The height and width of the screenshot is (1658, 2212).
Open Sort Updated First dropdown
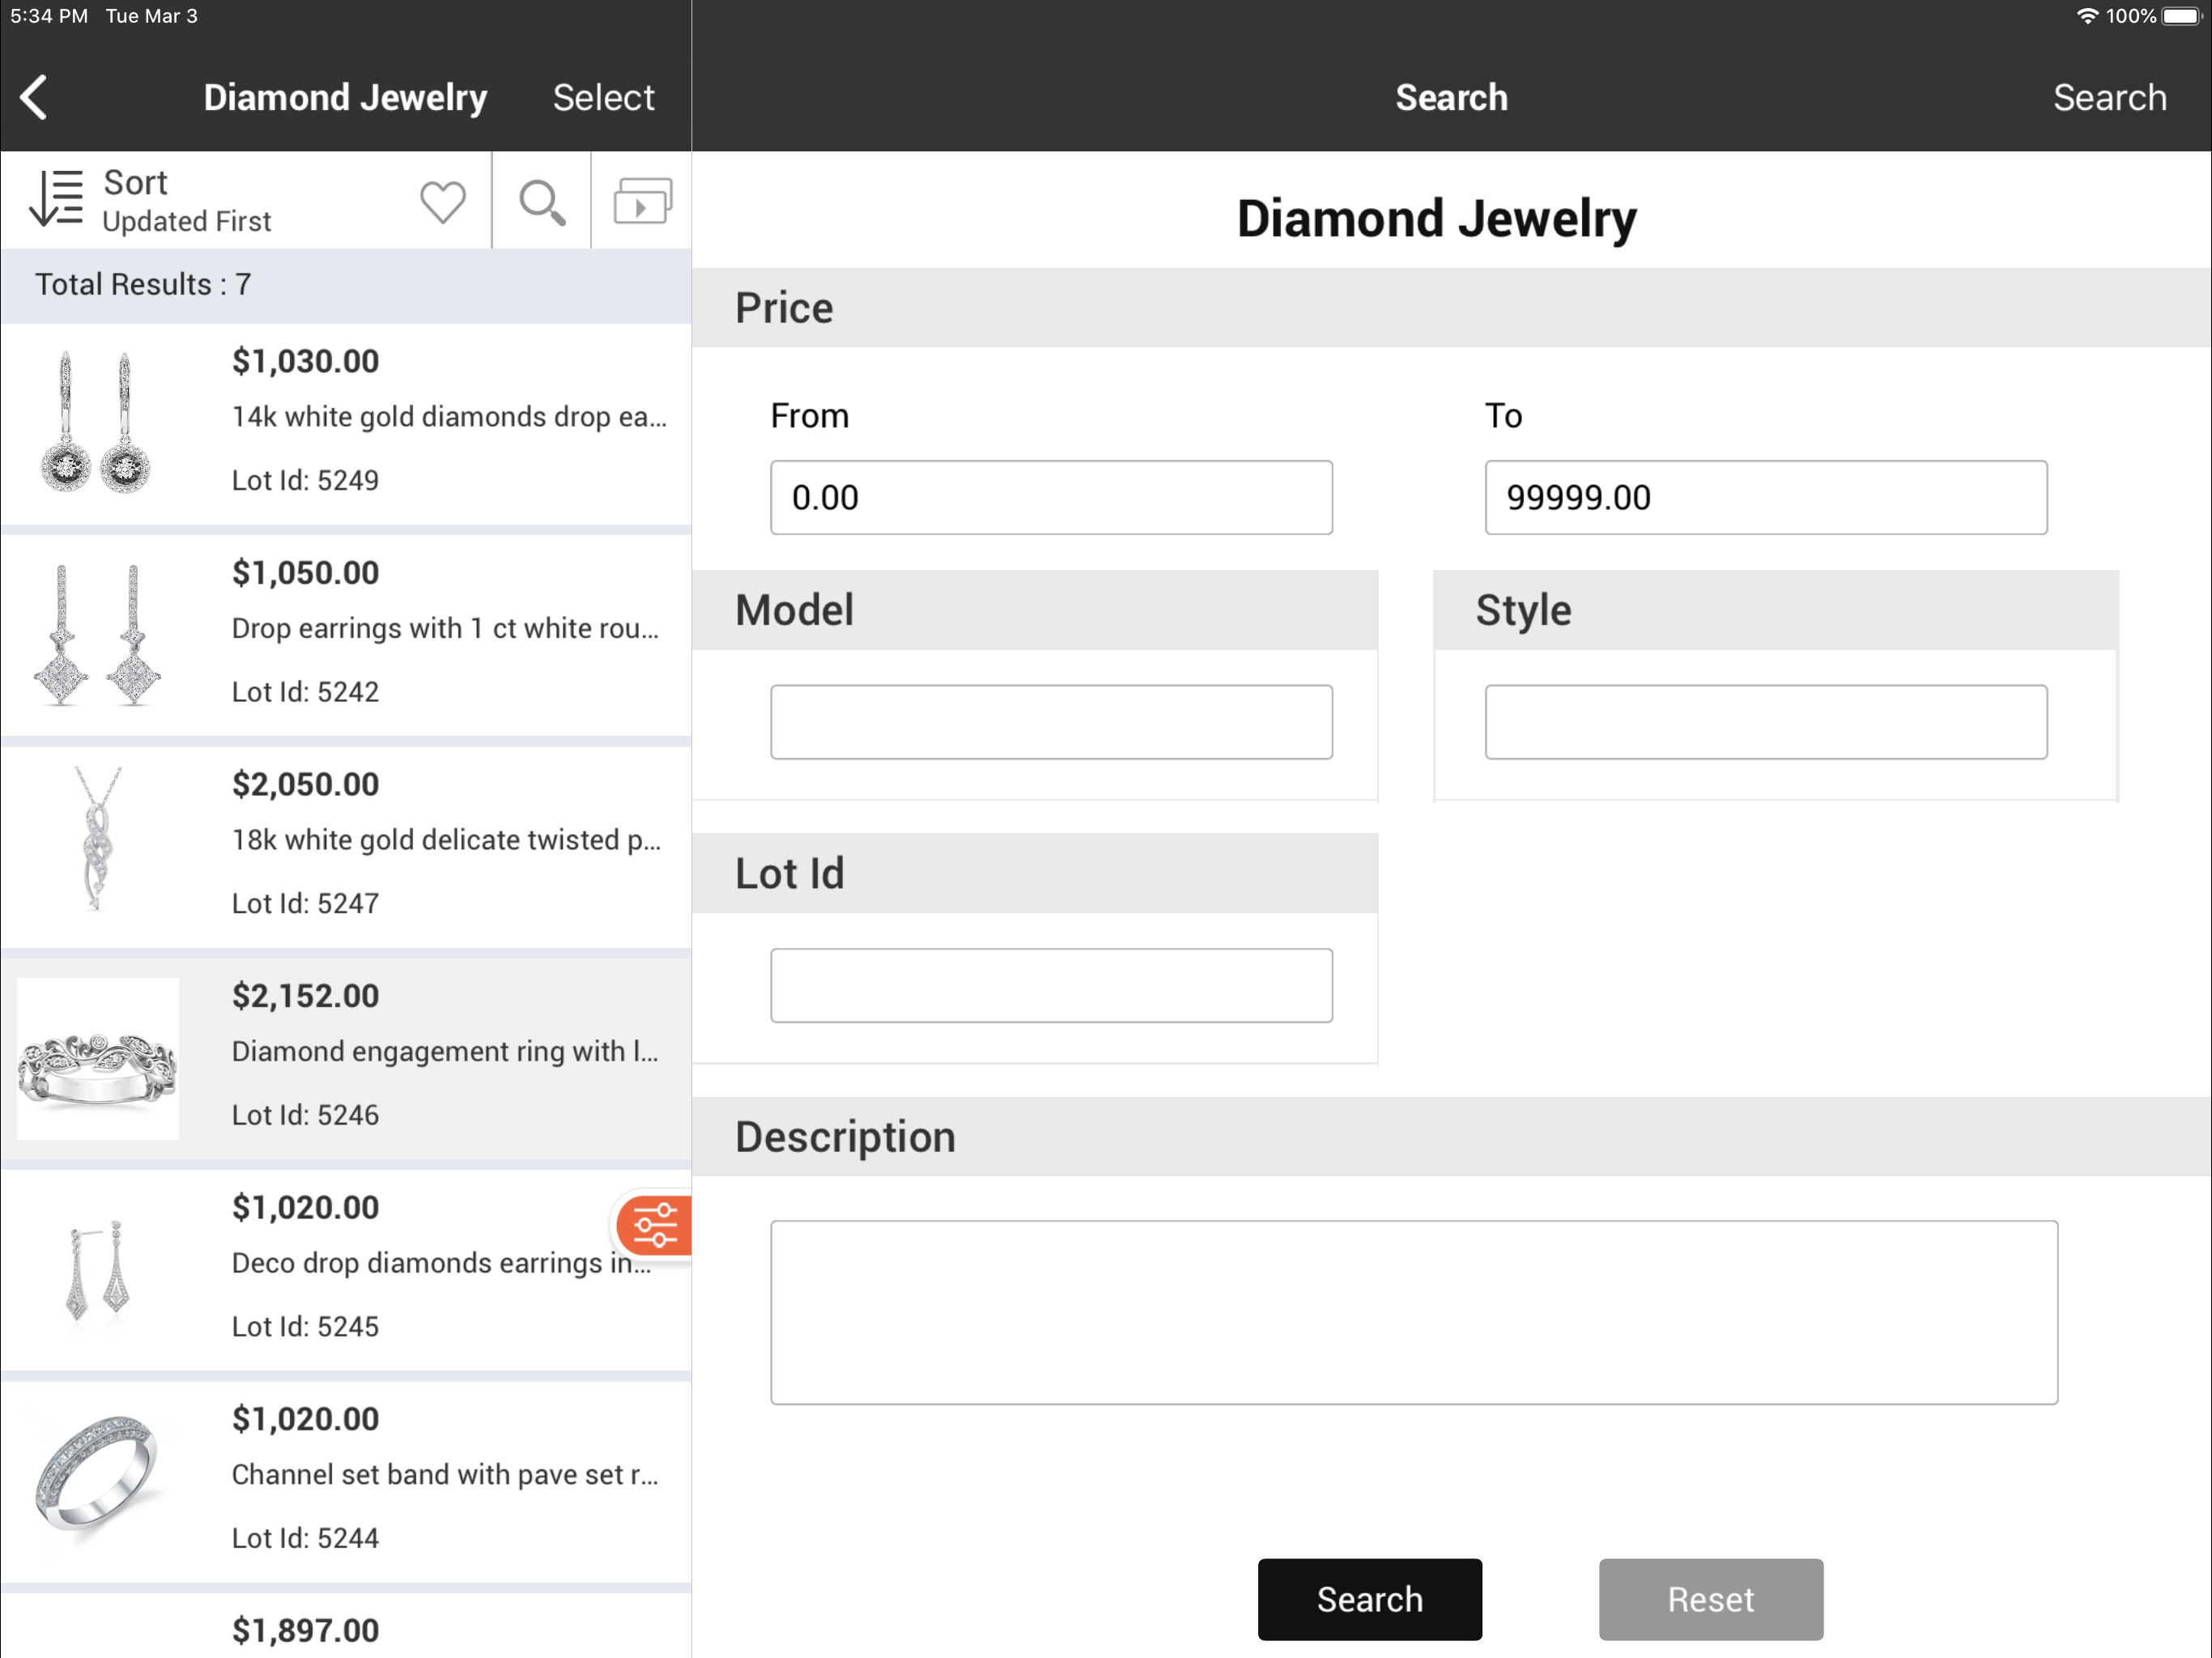tap(187, 201)
